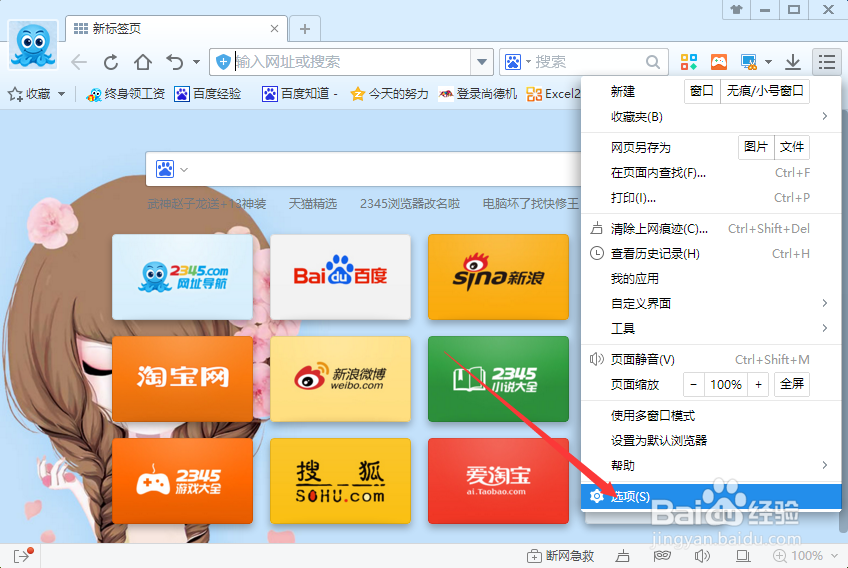Open the 2345游戏大全 tile

click(182, 481)
